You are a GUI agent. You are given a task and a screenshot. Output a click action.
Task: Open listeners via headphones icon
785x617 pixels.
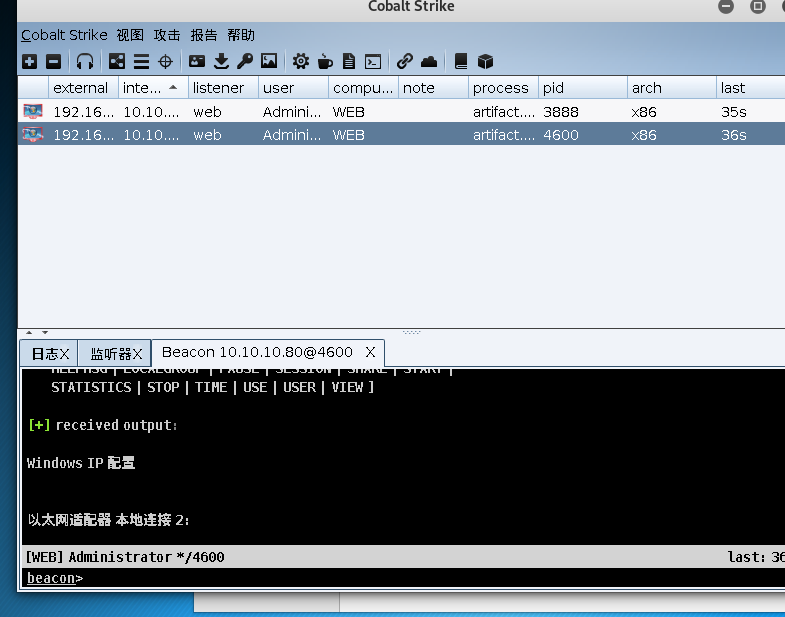(85, 62)
